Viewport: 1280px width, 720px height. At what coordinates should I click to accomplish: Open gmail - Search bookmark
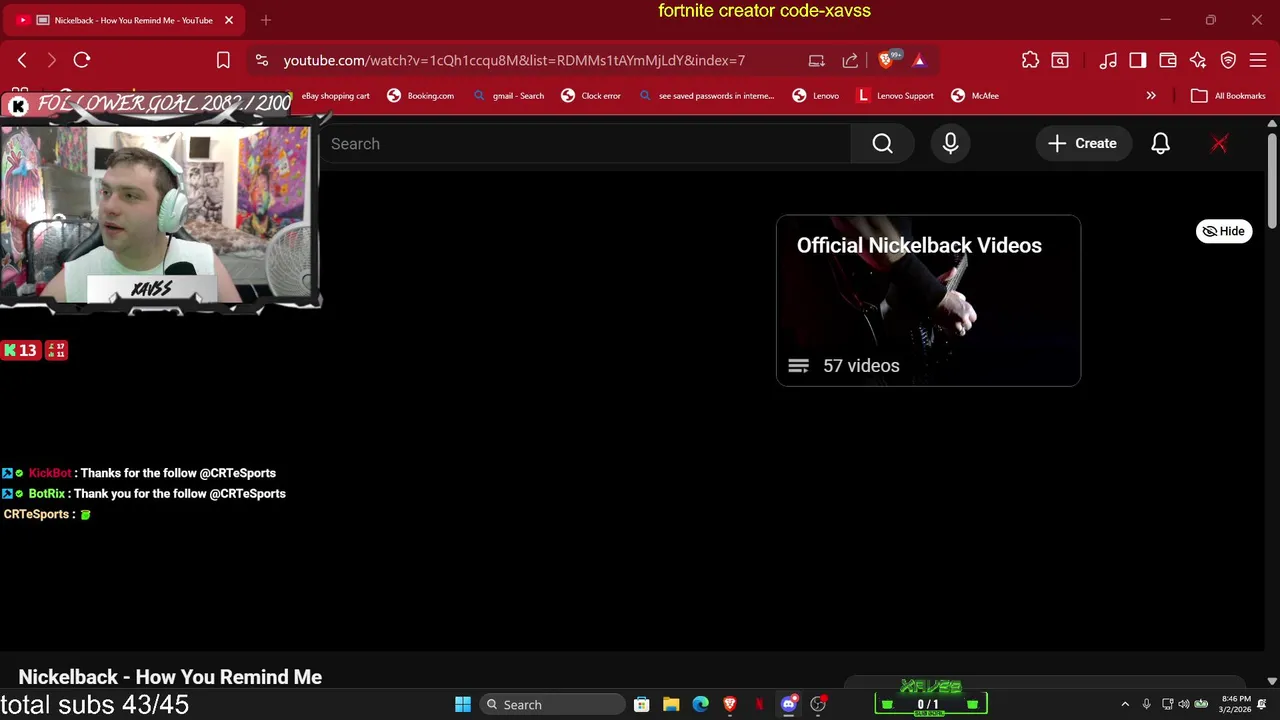(509, 96)
